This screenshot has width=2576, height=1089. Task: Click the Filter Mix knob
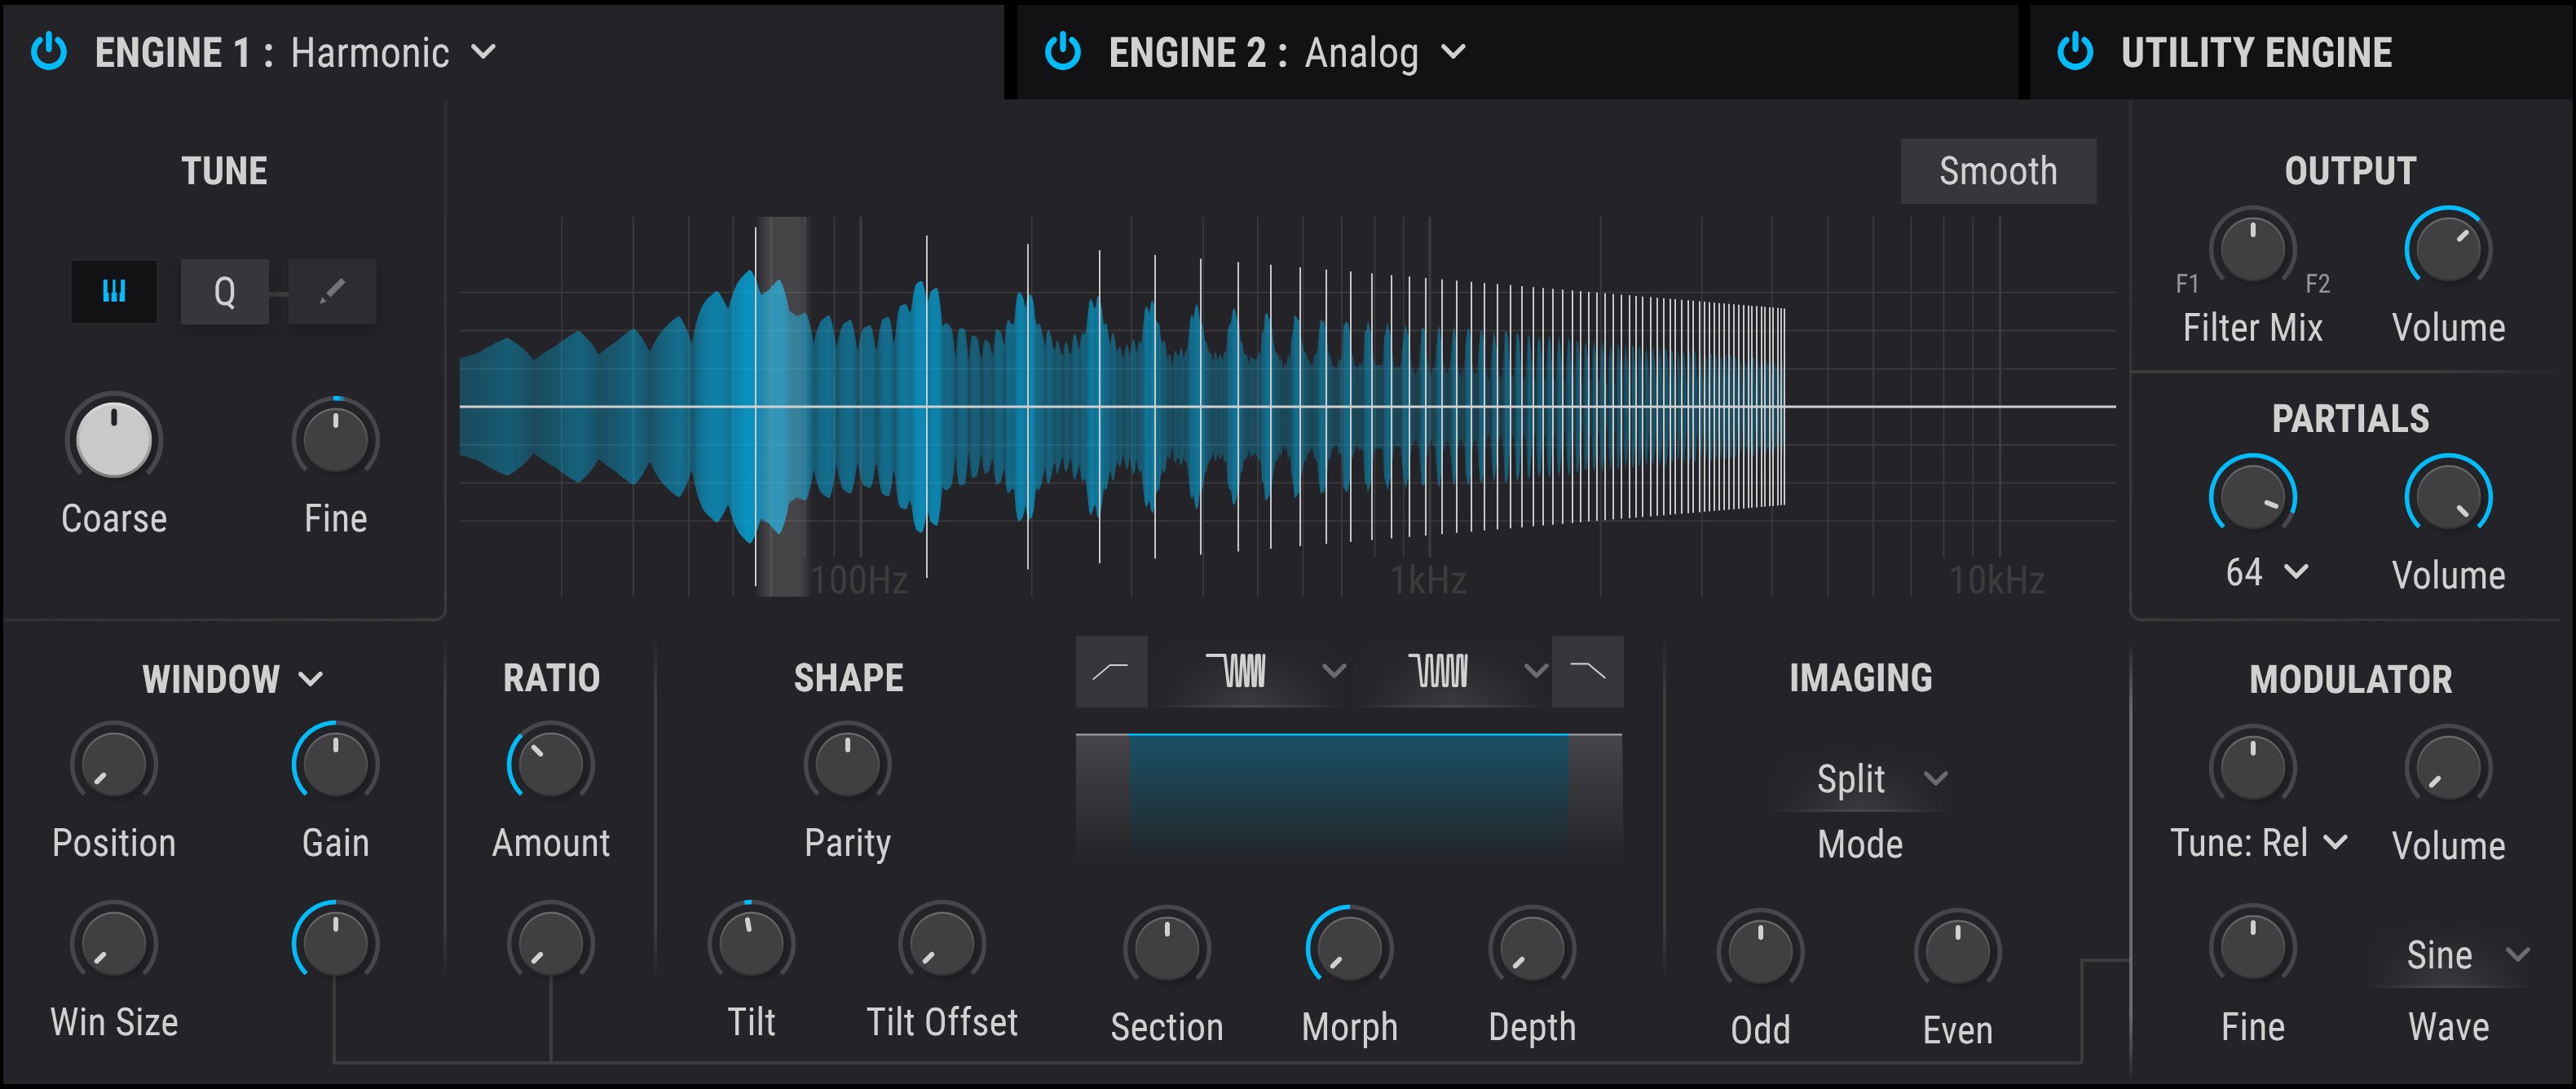pos(2252,248)
